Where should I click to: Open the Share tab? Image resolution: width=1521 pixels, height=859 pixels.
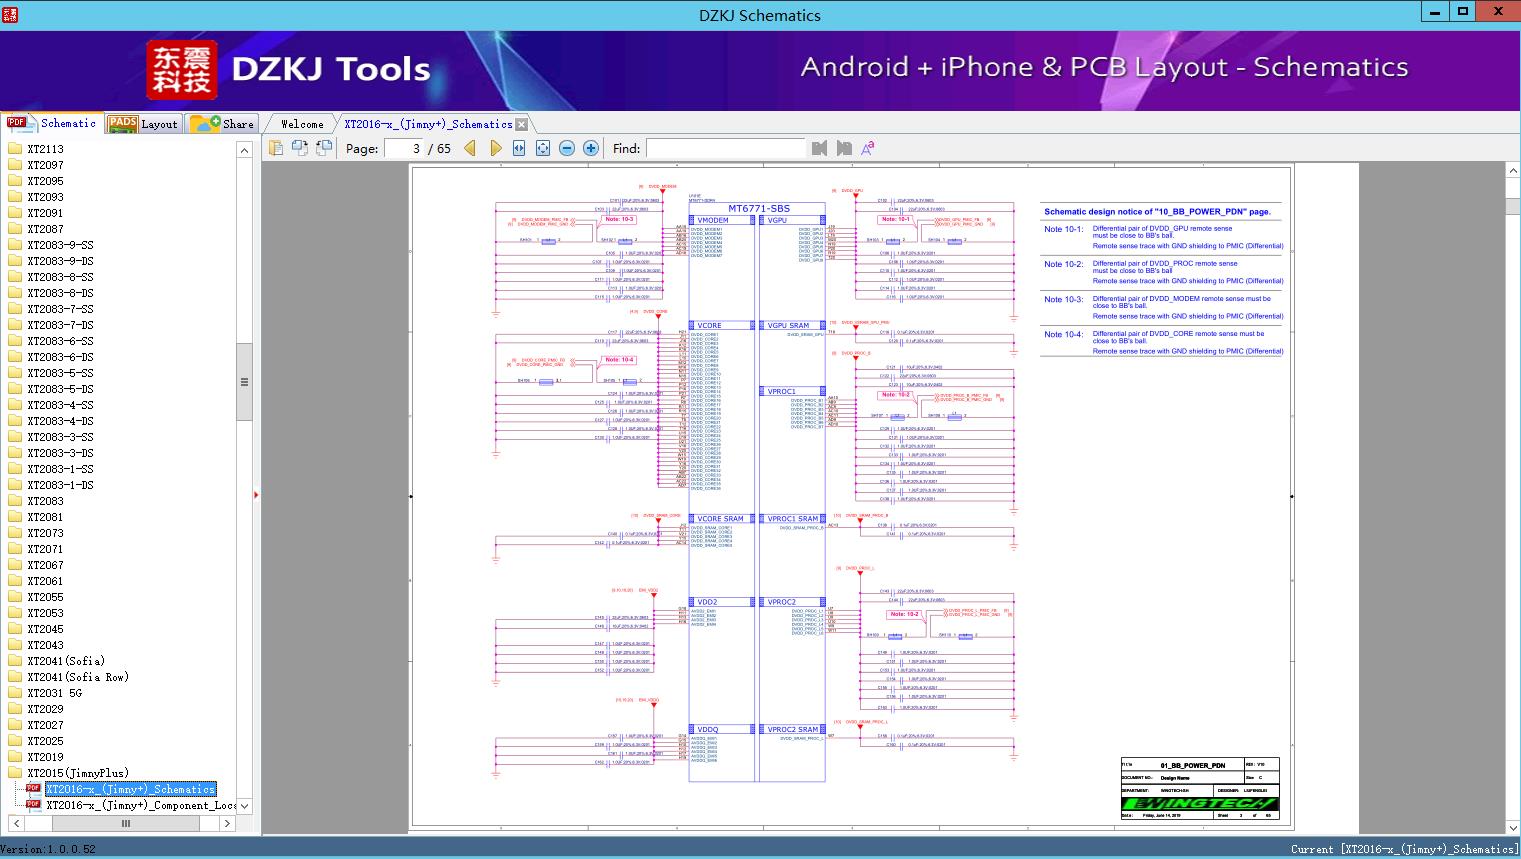pyautogui.click(x=222, y=124)
